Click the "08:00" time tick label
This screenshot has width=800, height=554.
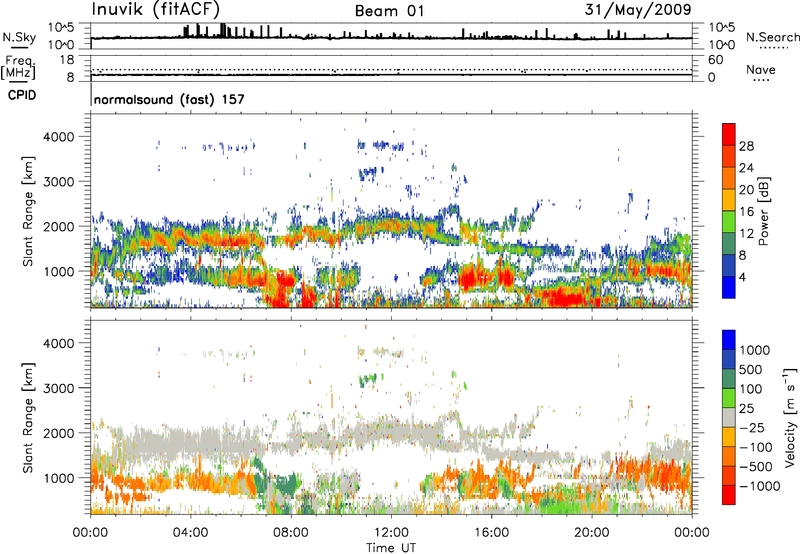[291, 533]
